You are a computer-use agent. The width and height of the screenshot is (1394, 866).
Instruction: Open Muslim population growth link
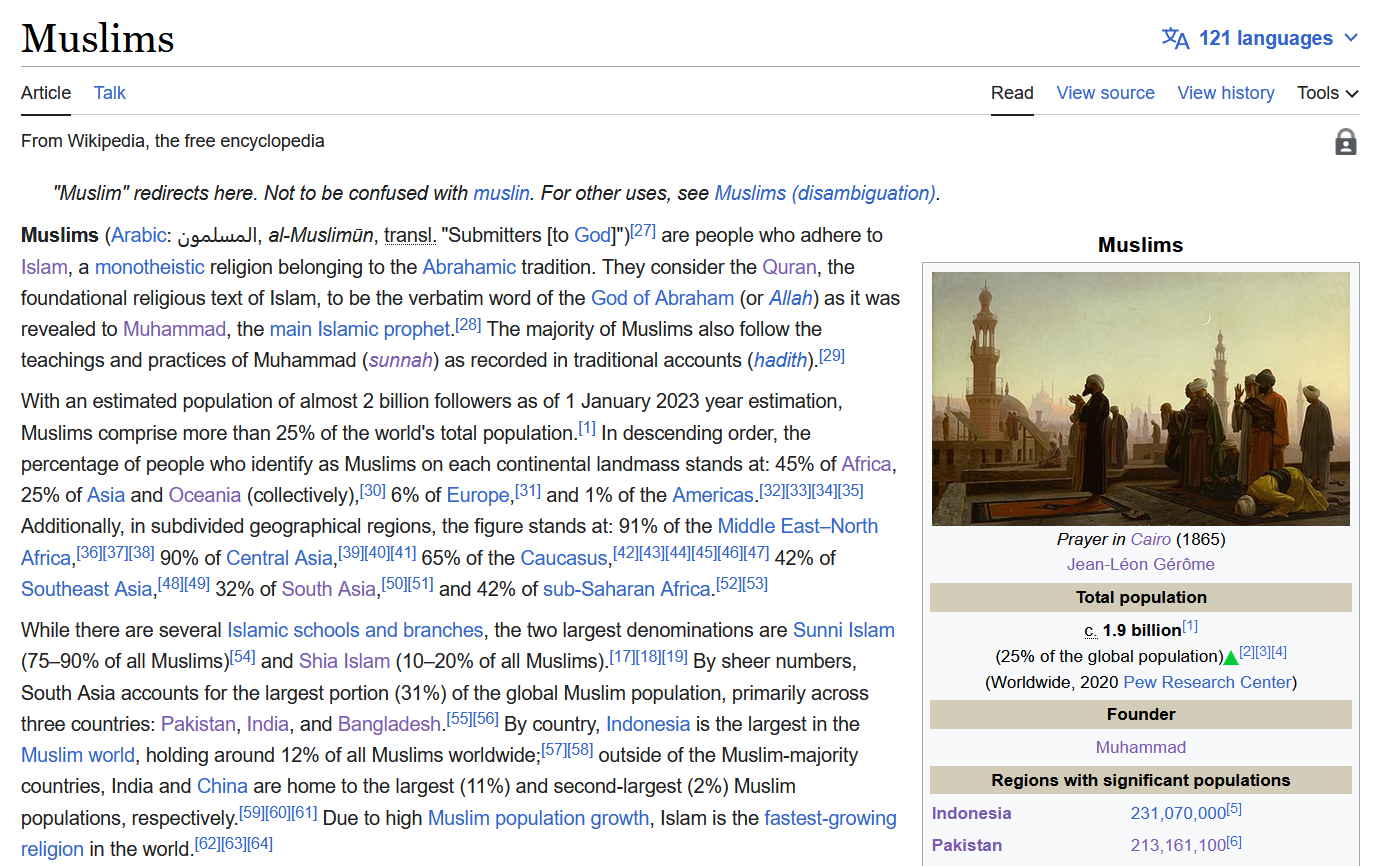(x=538, y=818)
